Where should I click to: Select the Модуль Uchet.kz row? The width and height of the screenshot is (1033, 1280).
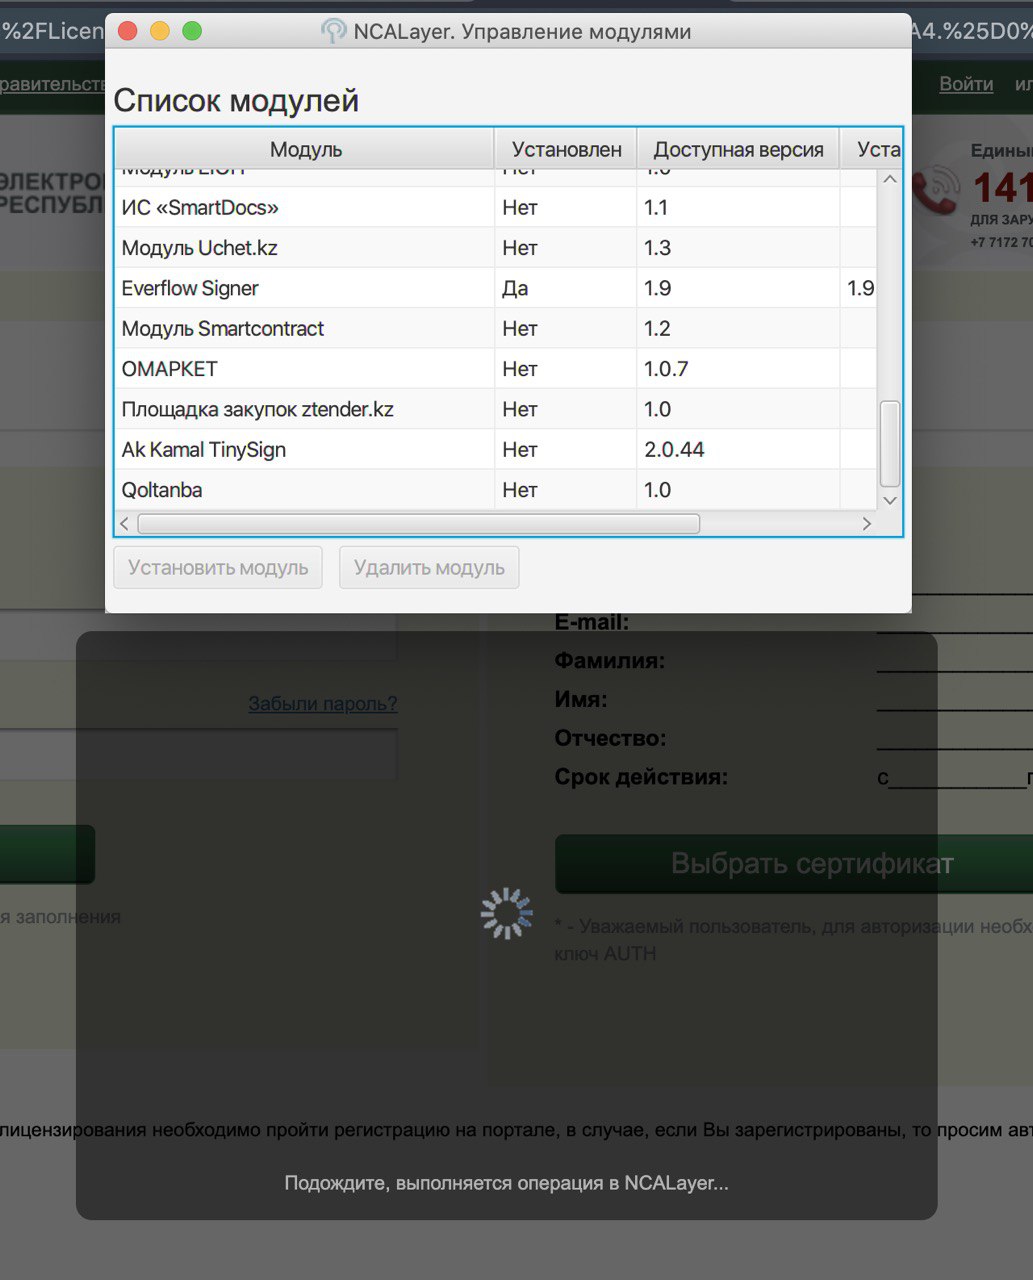496,247
